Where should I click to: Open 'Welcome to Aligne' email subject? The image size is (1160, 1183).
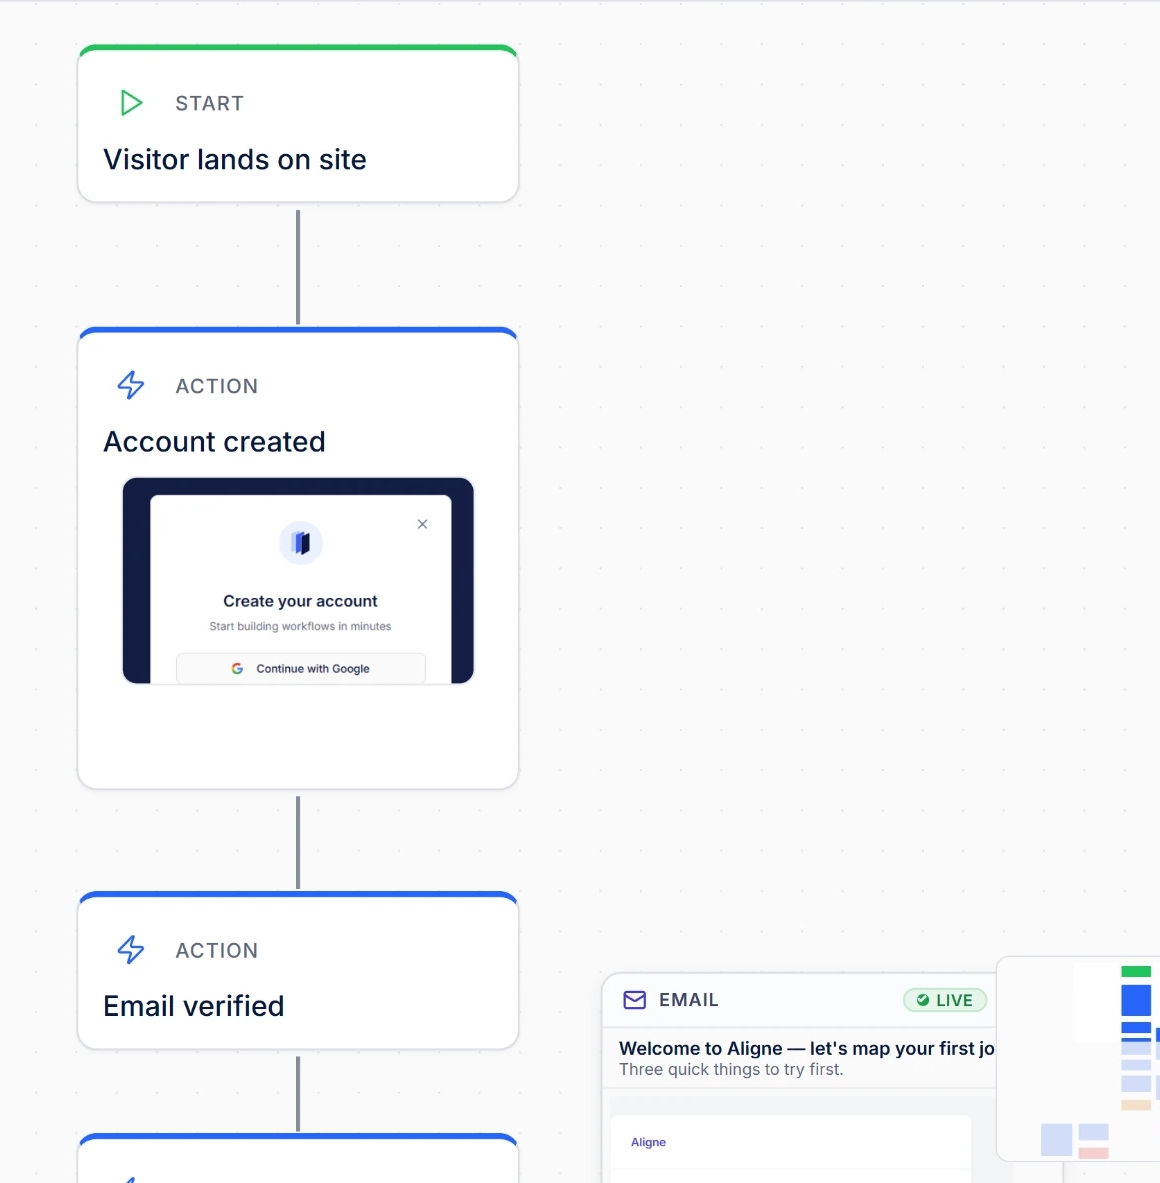tap(806, 1049)
